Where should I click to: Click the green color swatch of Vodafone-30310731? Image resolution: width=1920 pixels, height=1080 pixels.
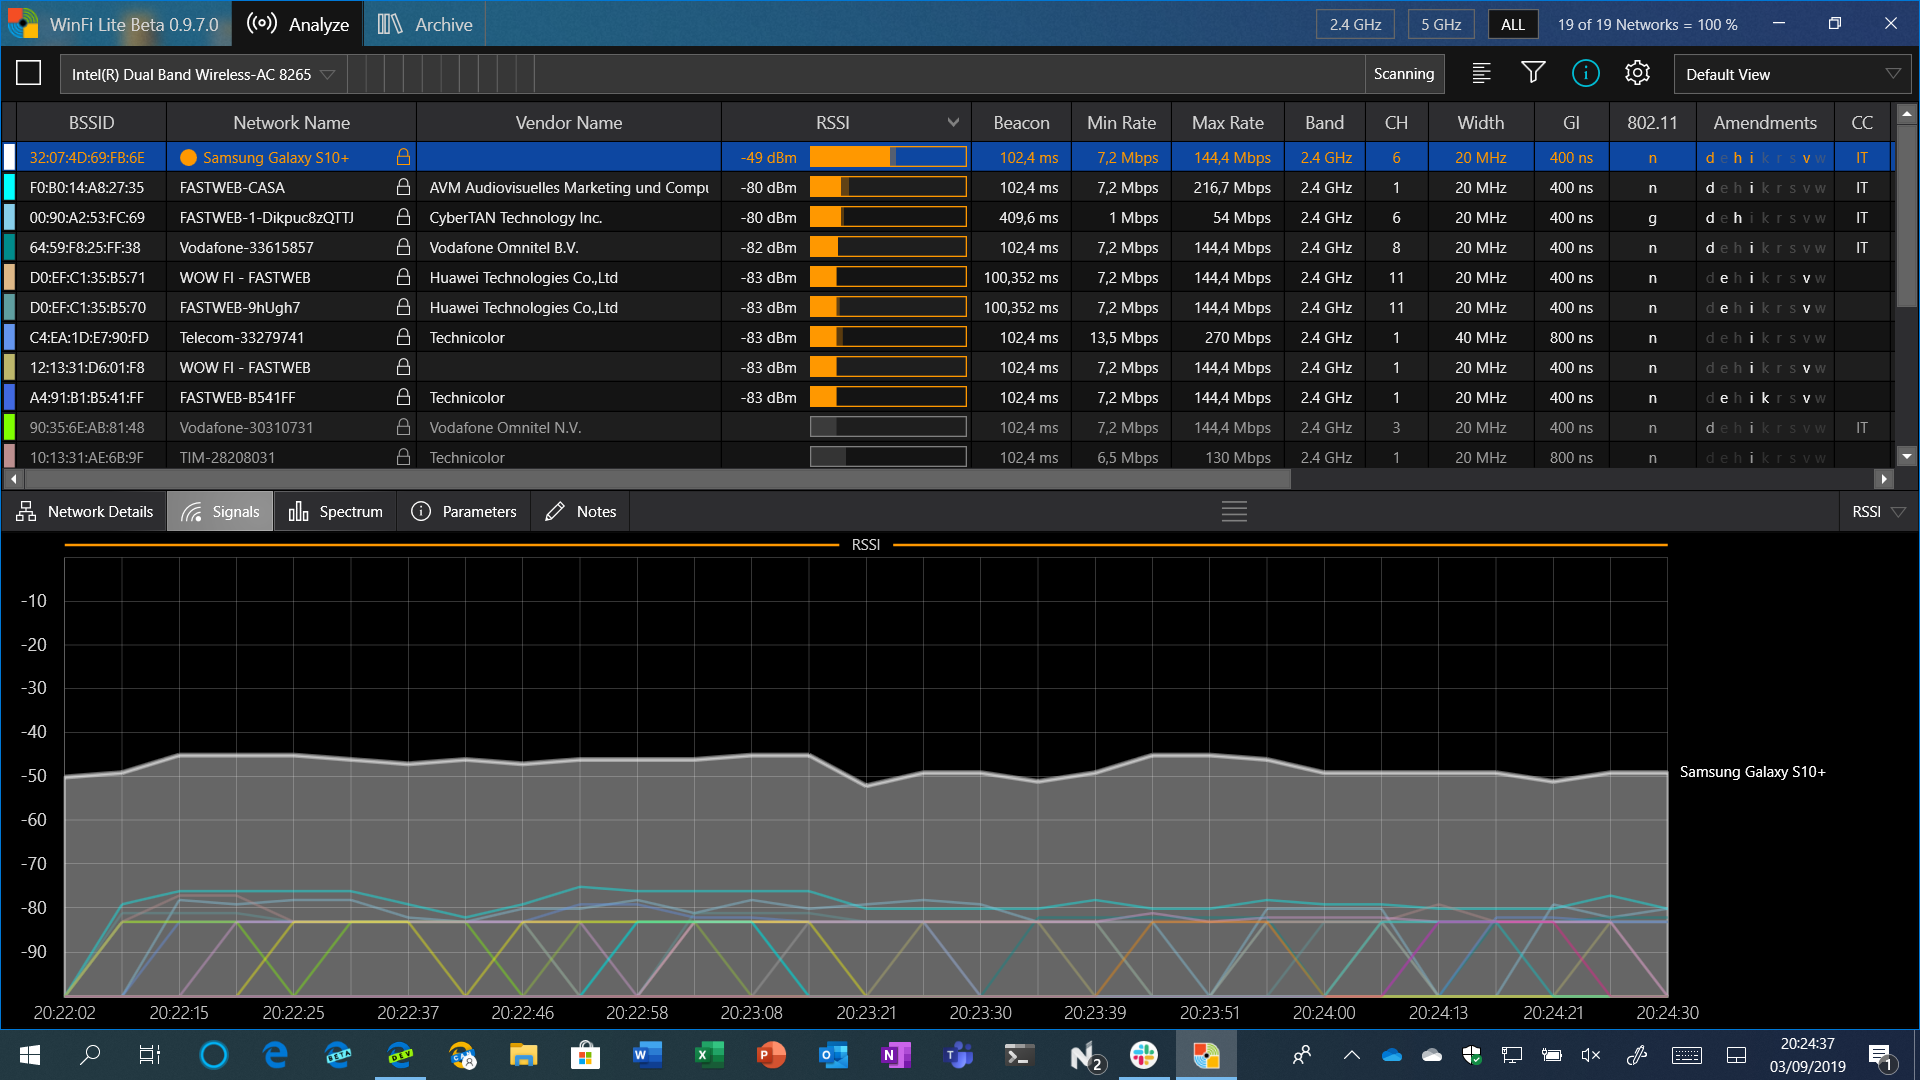[9, 427]
